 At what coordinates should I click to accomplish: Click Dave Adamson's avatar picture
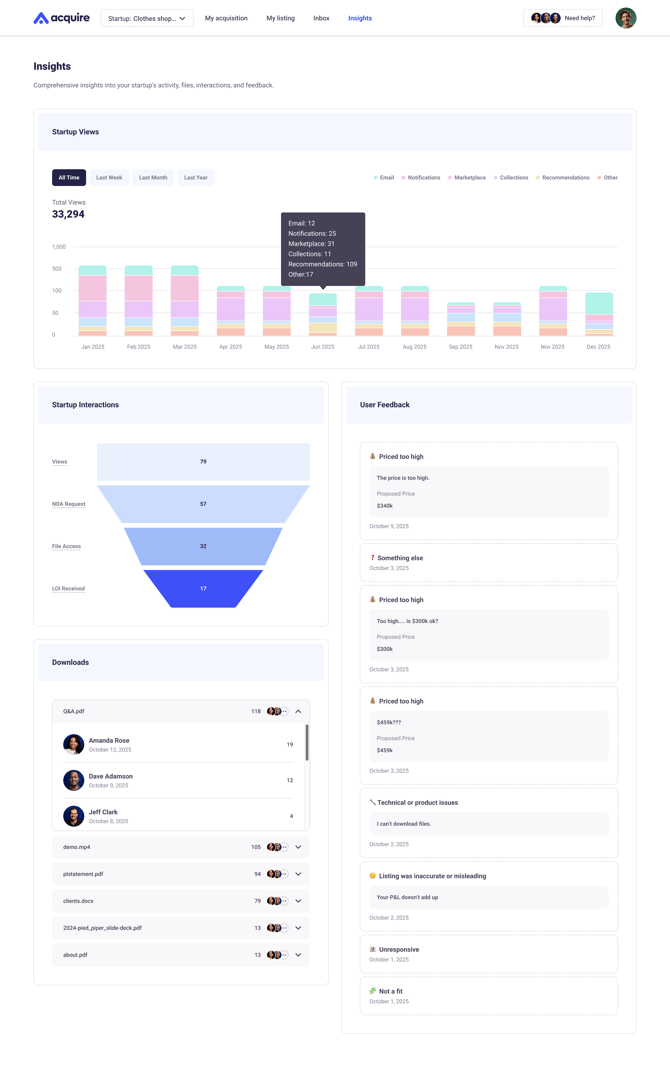(74, 780)
